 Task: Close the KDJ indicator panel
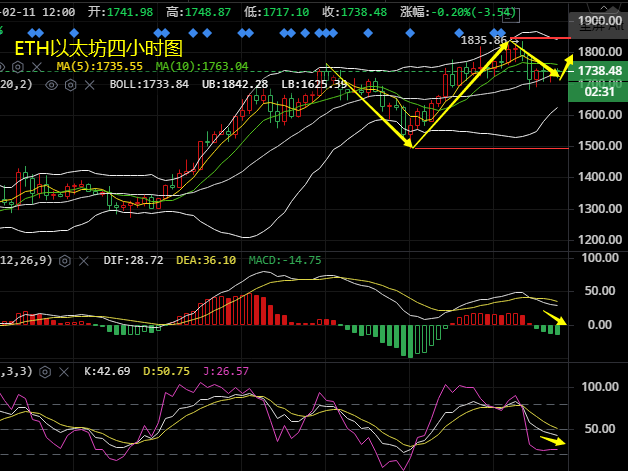point(64,371)
